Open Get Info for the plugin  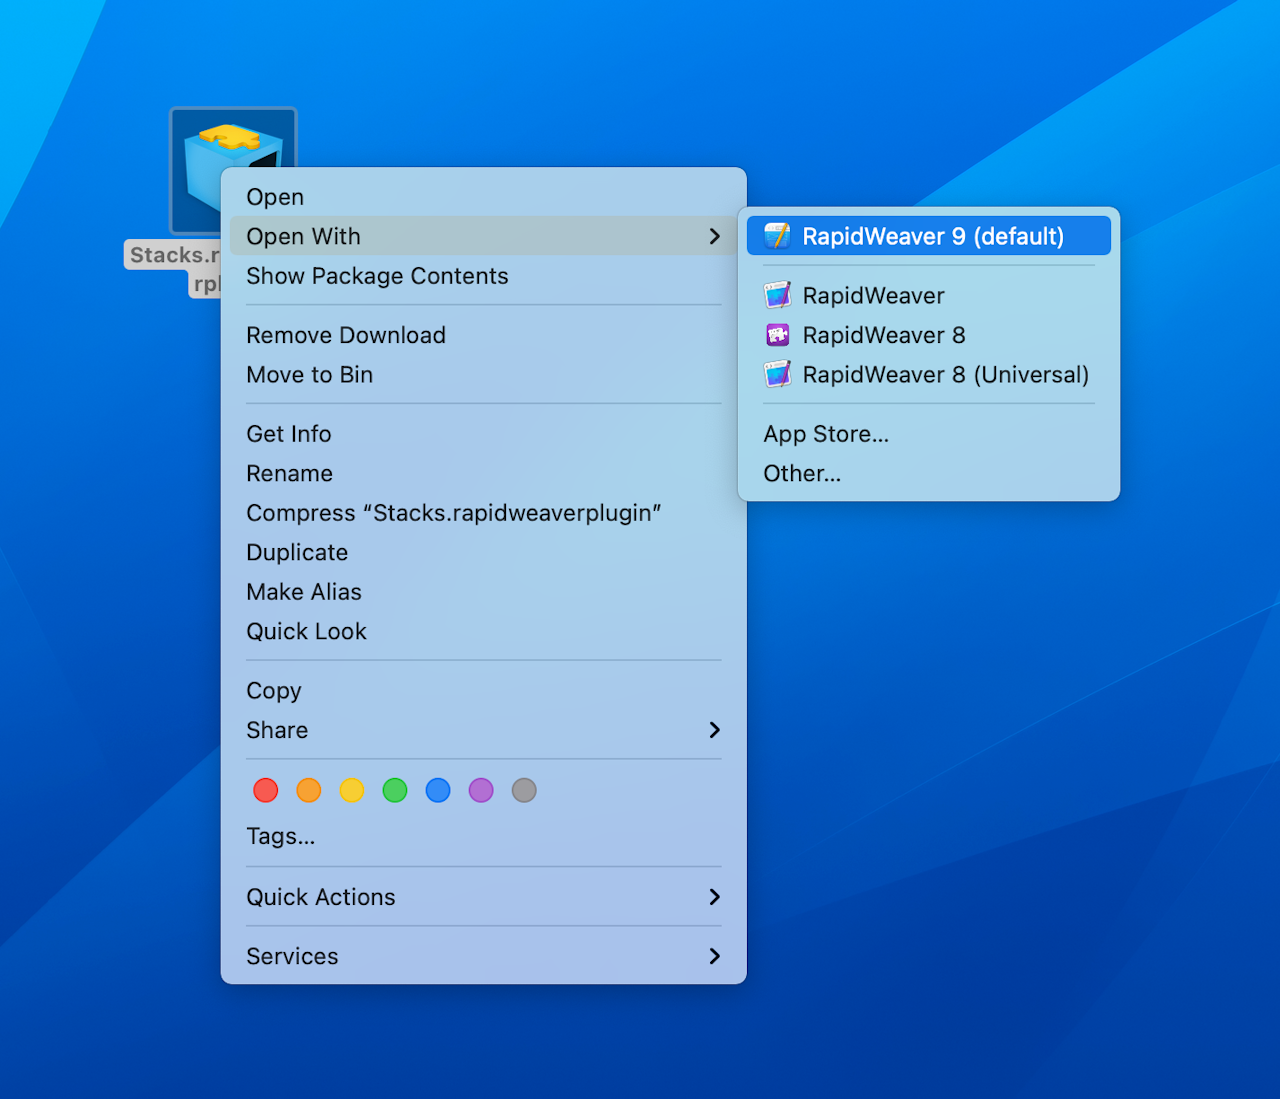point(288,433)
